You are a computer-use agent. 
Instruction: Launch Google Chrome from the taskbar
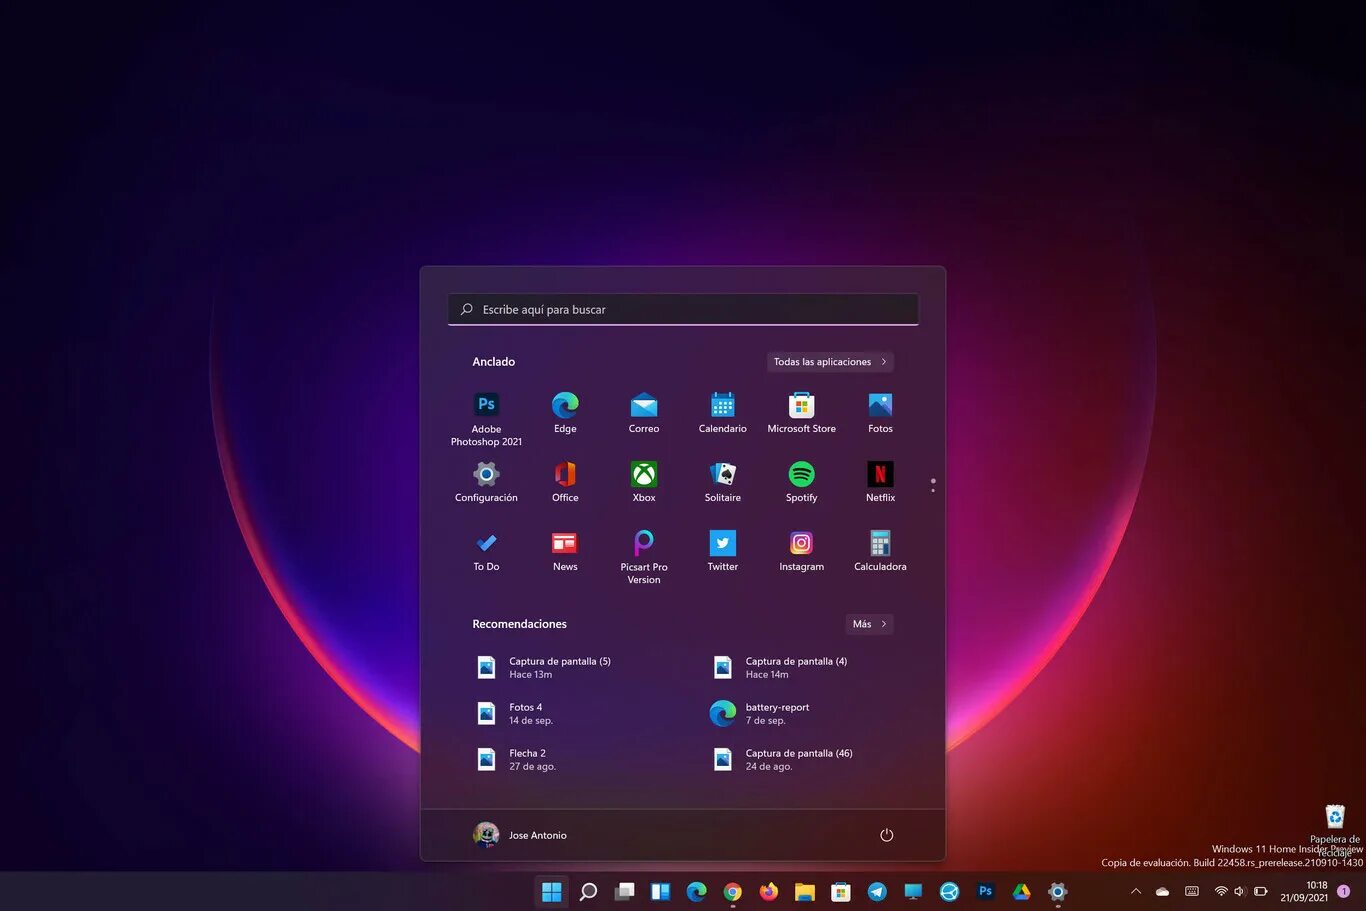[x=733, y=891]
